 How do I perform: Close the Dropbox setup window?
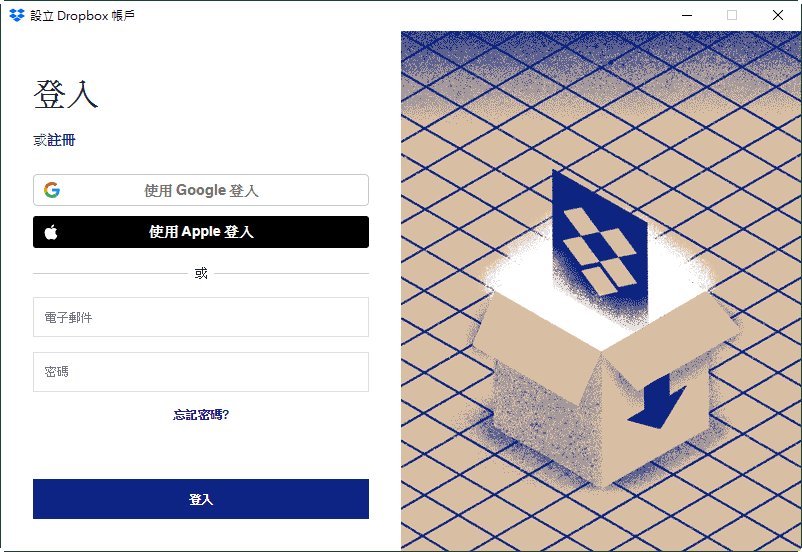(x=777, y=15)
